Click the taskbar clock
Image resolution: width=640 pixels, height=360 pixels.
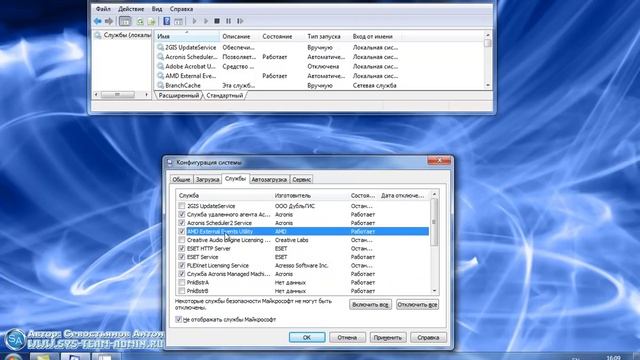pyautogui.click(x=613, y=358)
